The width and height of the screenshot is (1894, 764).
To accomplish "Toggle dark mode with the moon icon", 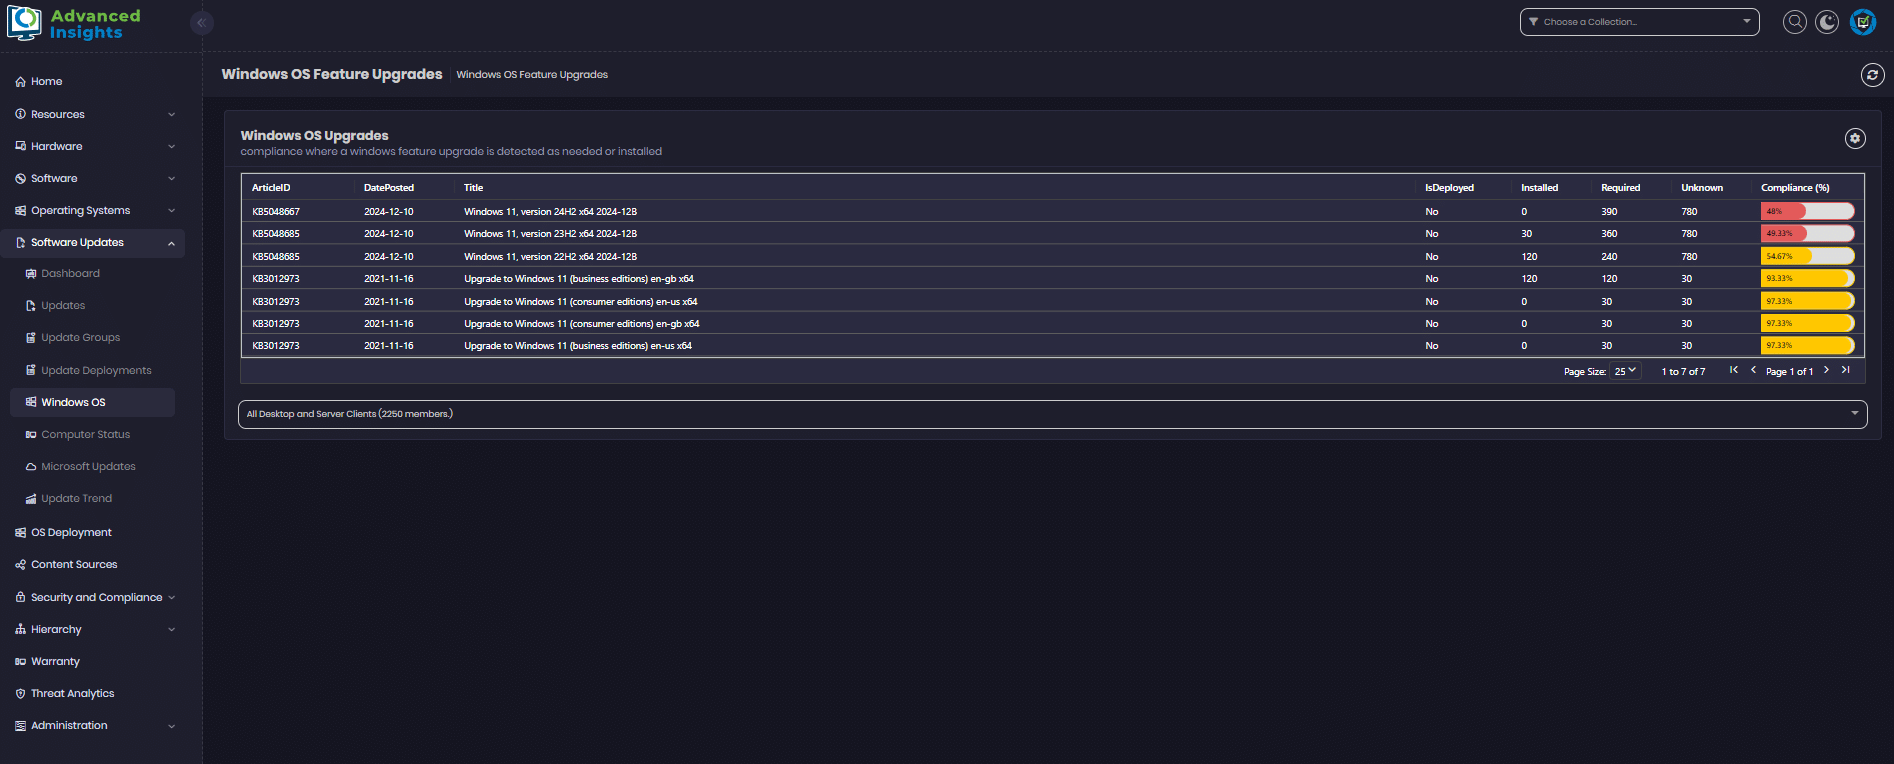I will pos(1827,22).
